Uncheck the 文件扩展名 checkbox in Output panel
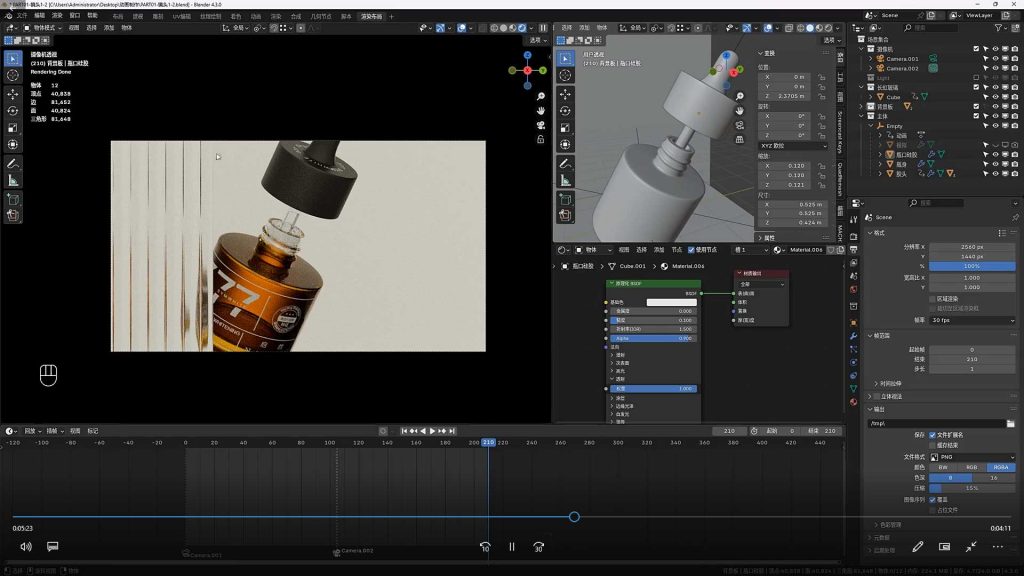1024x576 pixels. pos(933,435)
